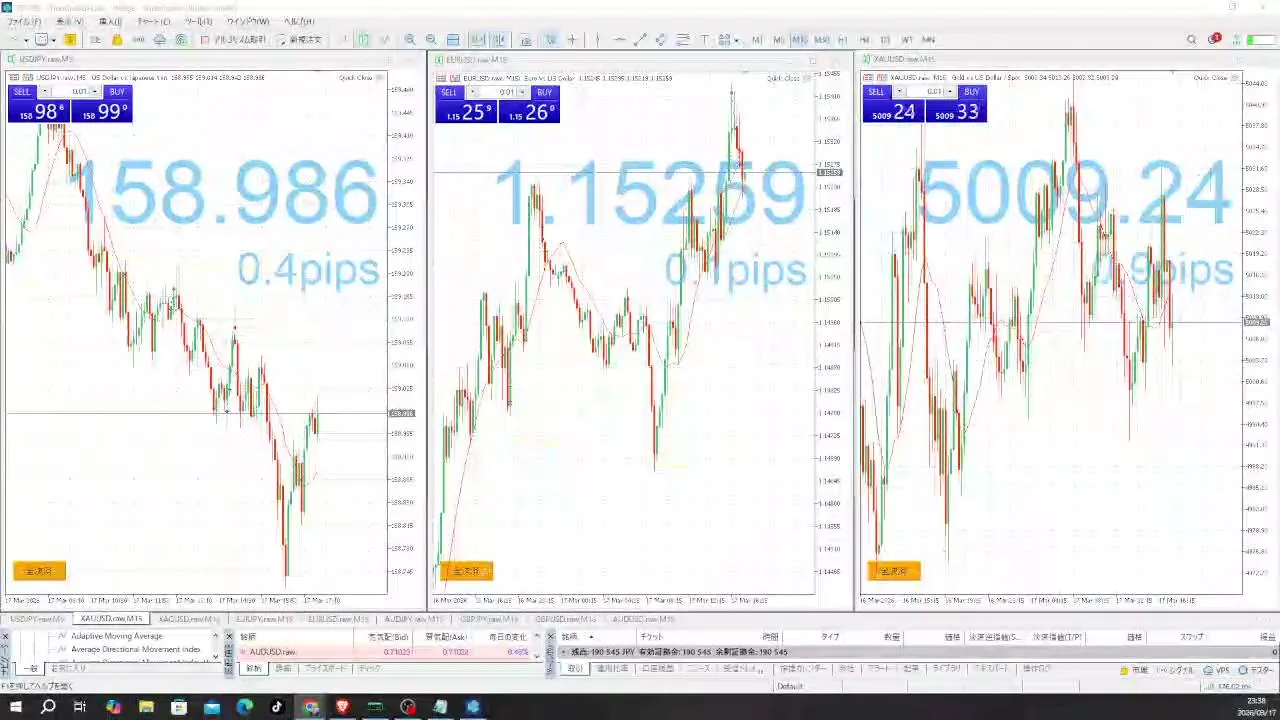1280x720 pixels.
Task: Select Average Directional Movement Index in Navigator
Action: (136, 649)
